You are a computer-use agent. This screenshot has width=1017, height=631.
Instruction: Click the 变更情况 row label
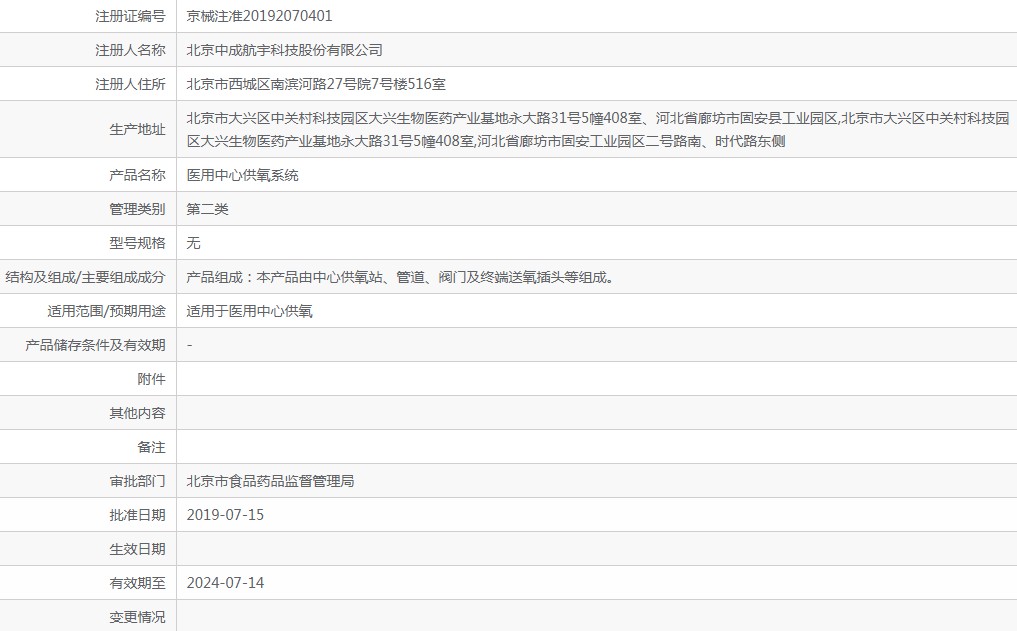coord(137,617)
